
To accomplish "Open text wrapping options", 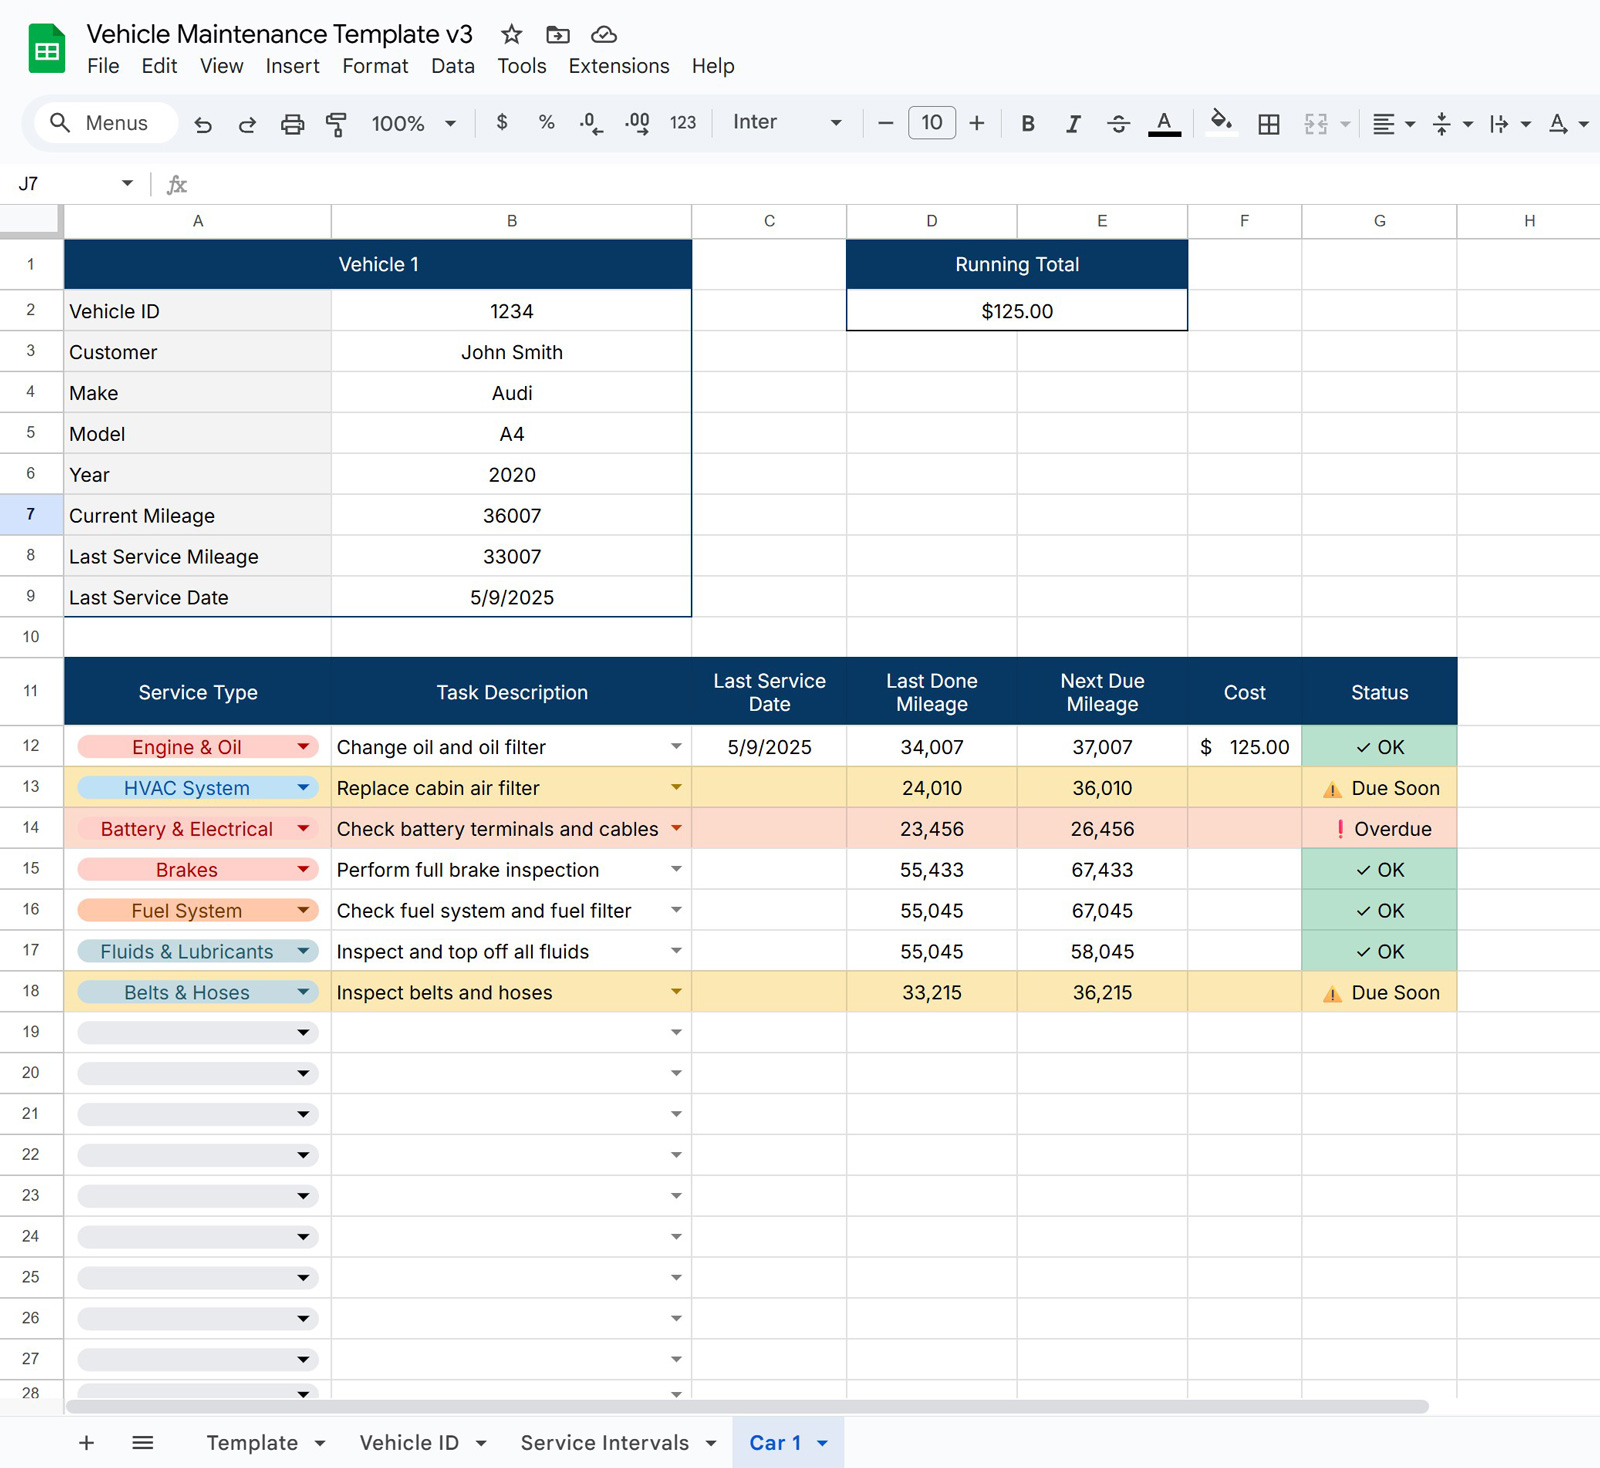I will click(1510, 124).
